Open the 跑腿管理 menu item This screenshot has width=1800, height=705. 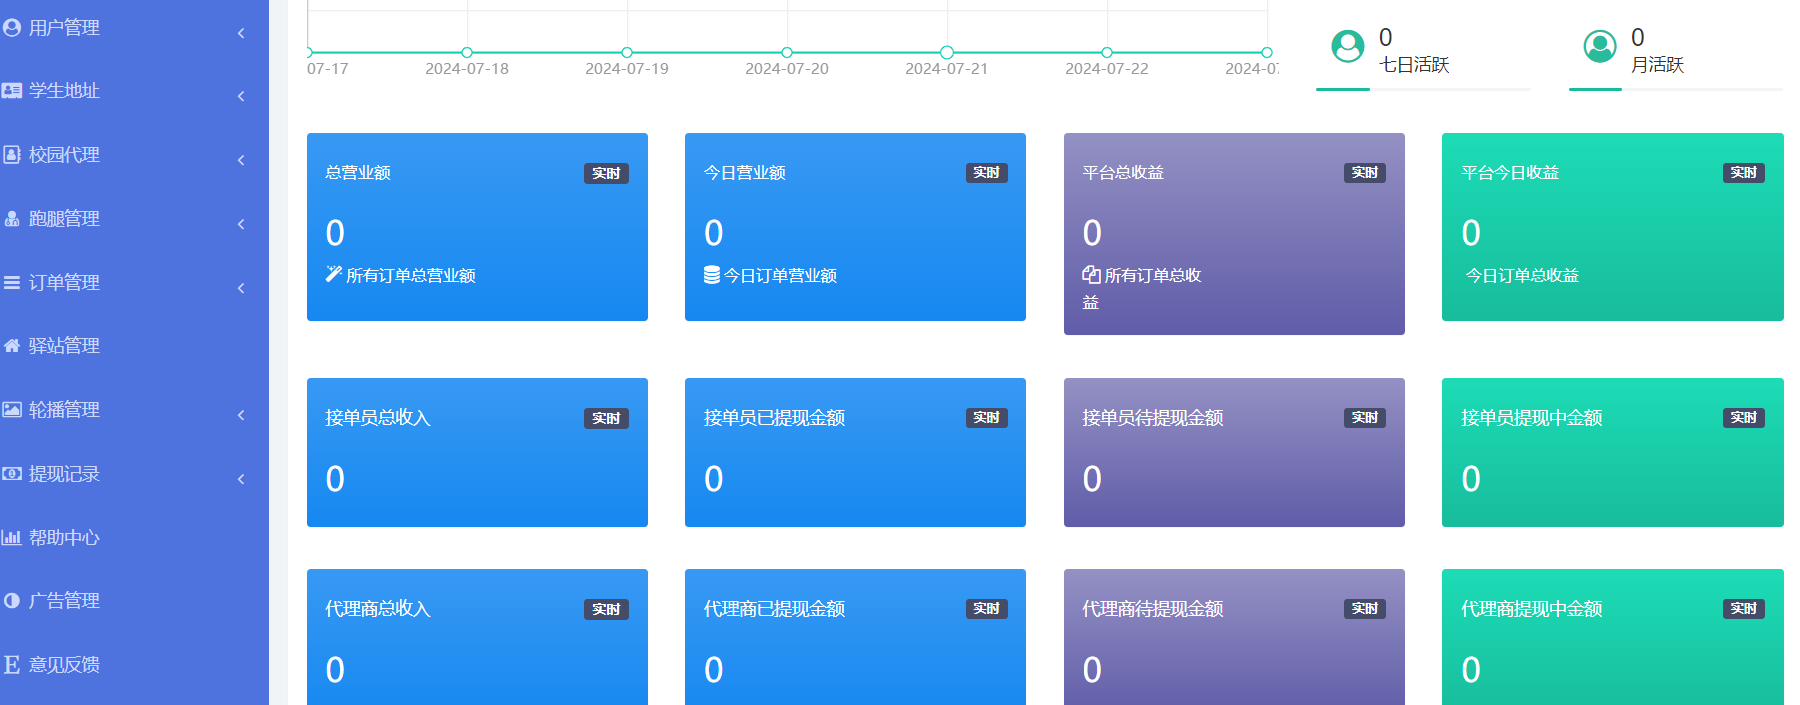[64, 219]
